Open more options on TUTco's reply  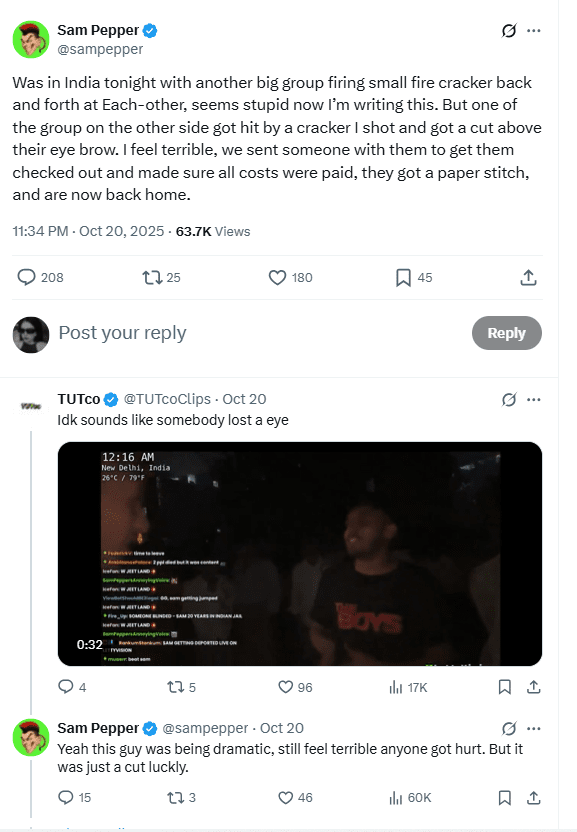[x=532, y=399]
